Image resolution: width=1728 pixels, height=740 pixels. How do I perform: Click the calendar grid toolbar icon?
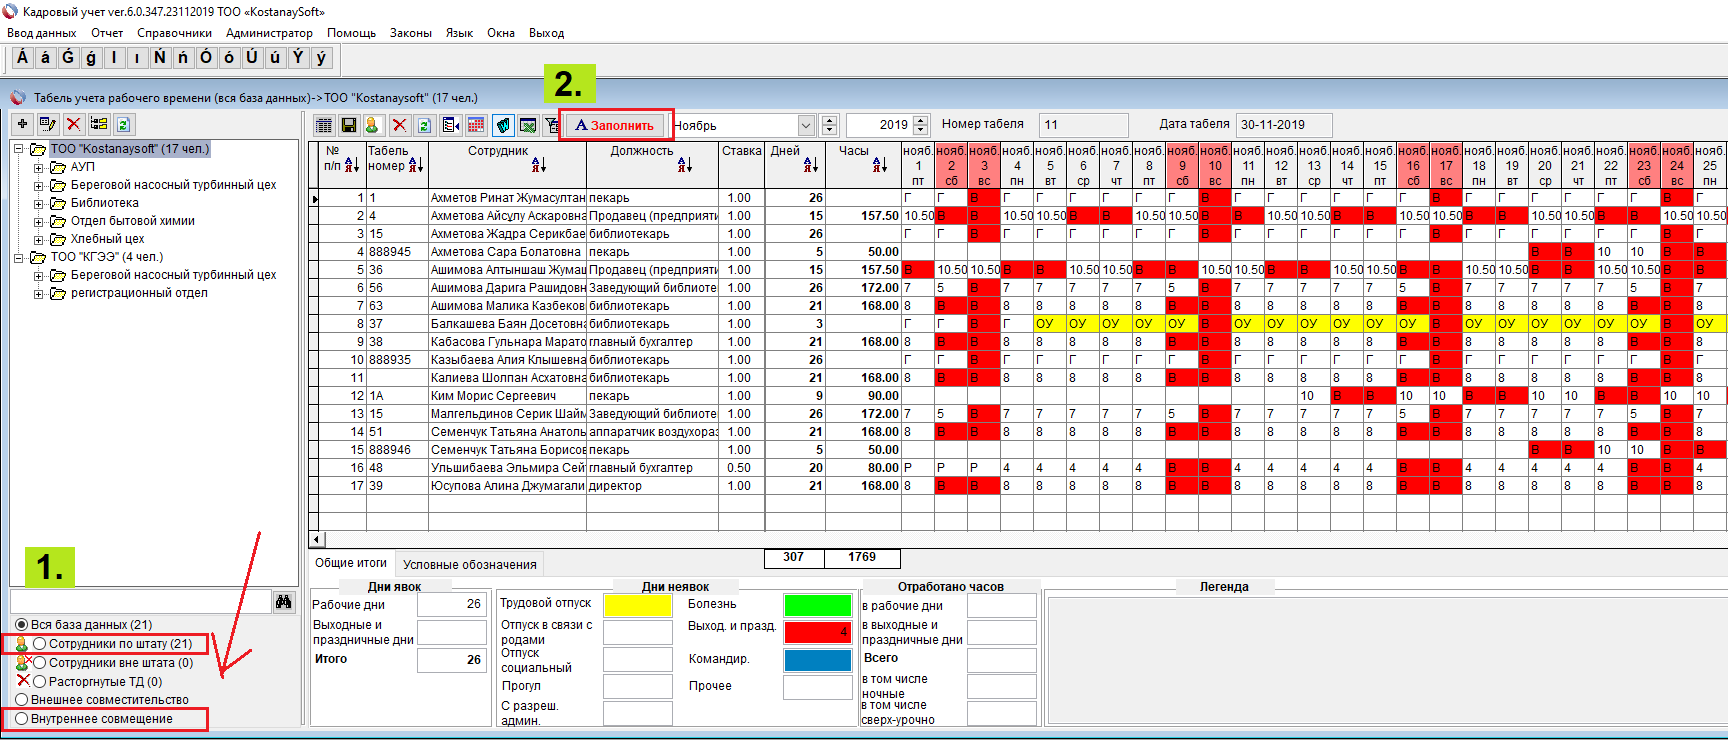(476, 125)
